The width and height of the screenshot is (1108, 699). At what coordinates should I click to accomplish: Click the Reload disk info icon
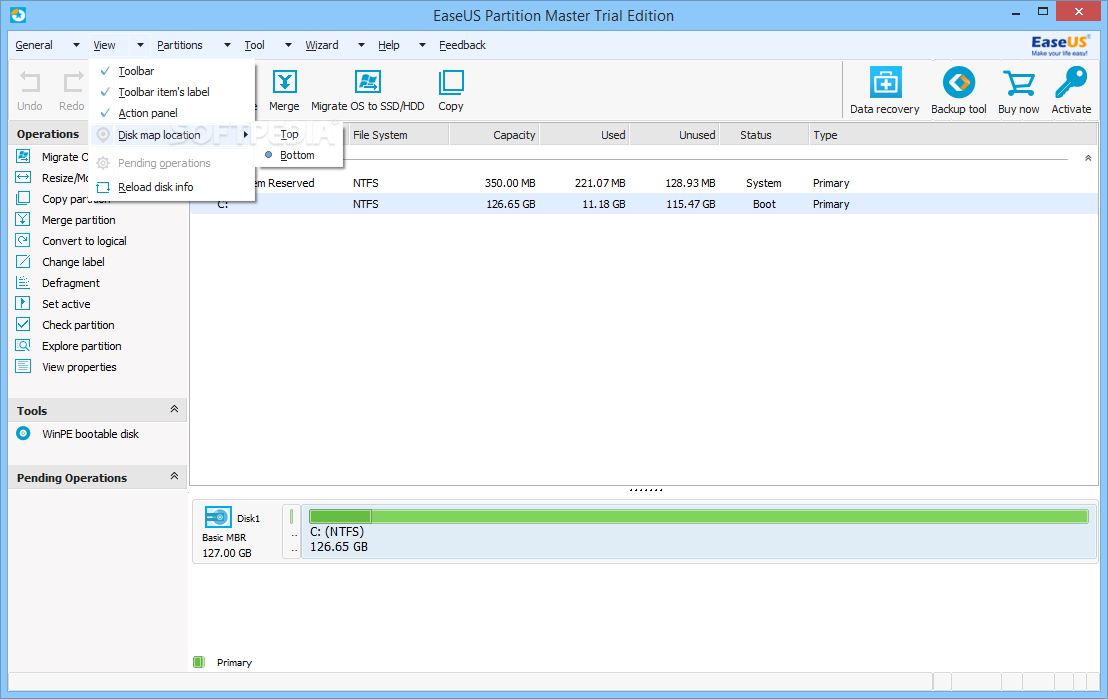103,187
